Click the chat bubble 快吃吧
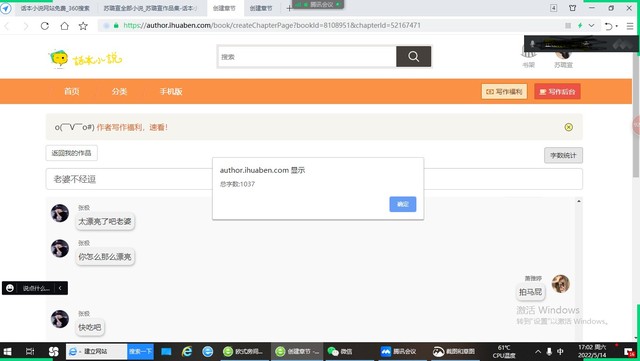 [90, 327]
